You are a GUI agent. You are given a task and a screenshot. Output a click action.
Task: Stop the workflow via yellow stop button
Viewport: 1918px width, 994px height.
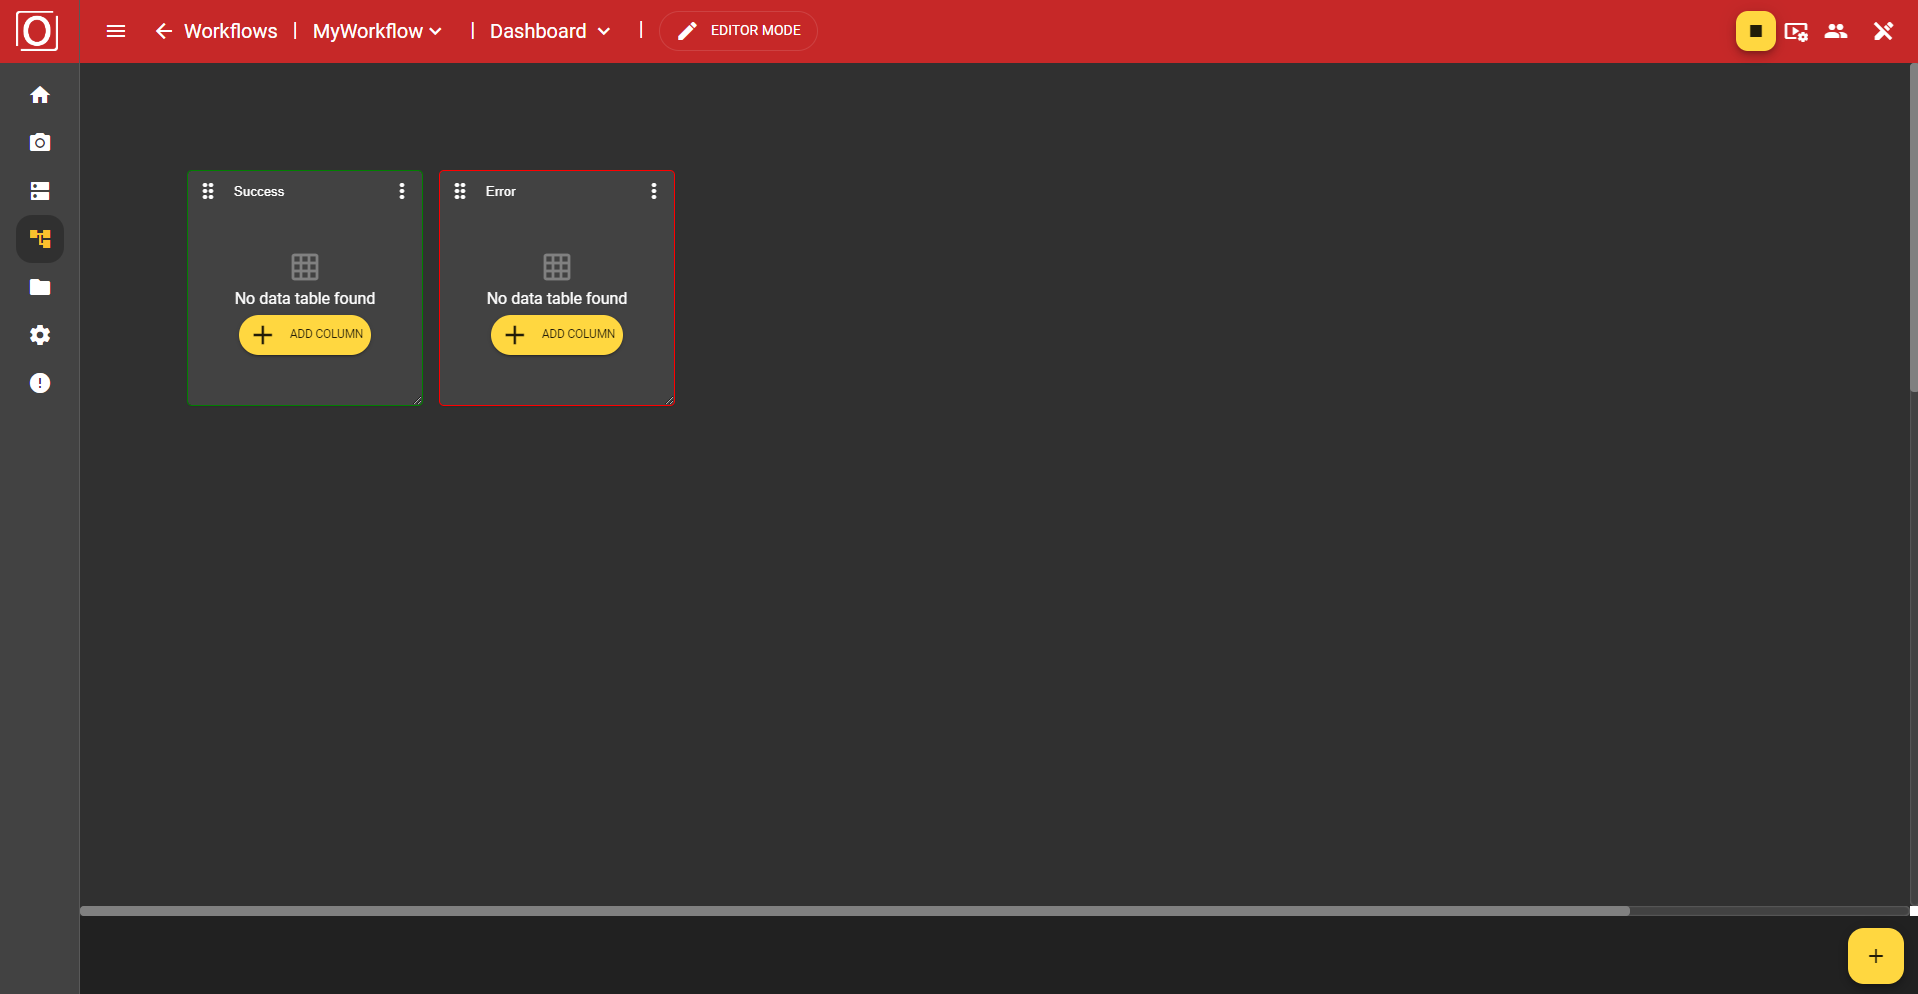coord(1756,30)
